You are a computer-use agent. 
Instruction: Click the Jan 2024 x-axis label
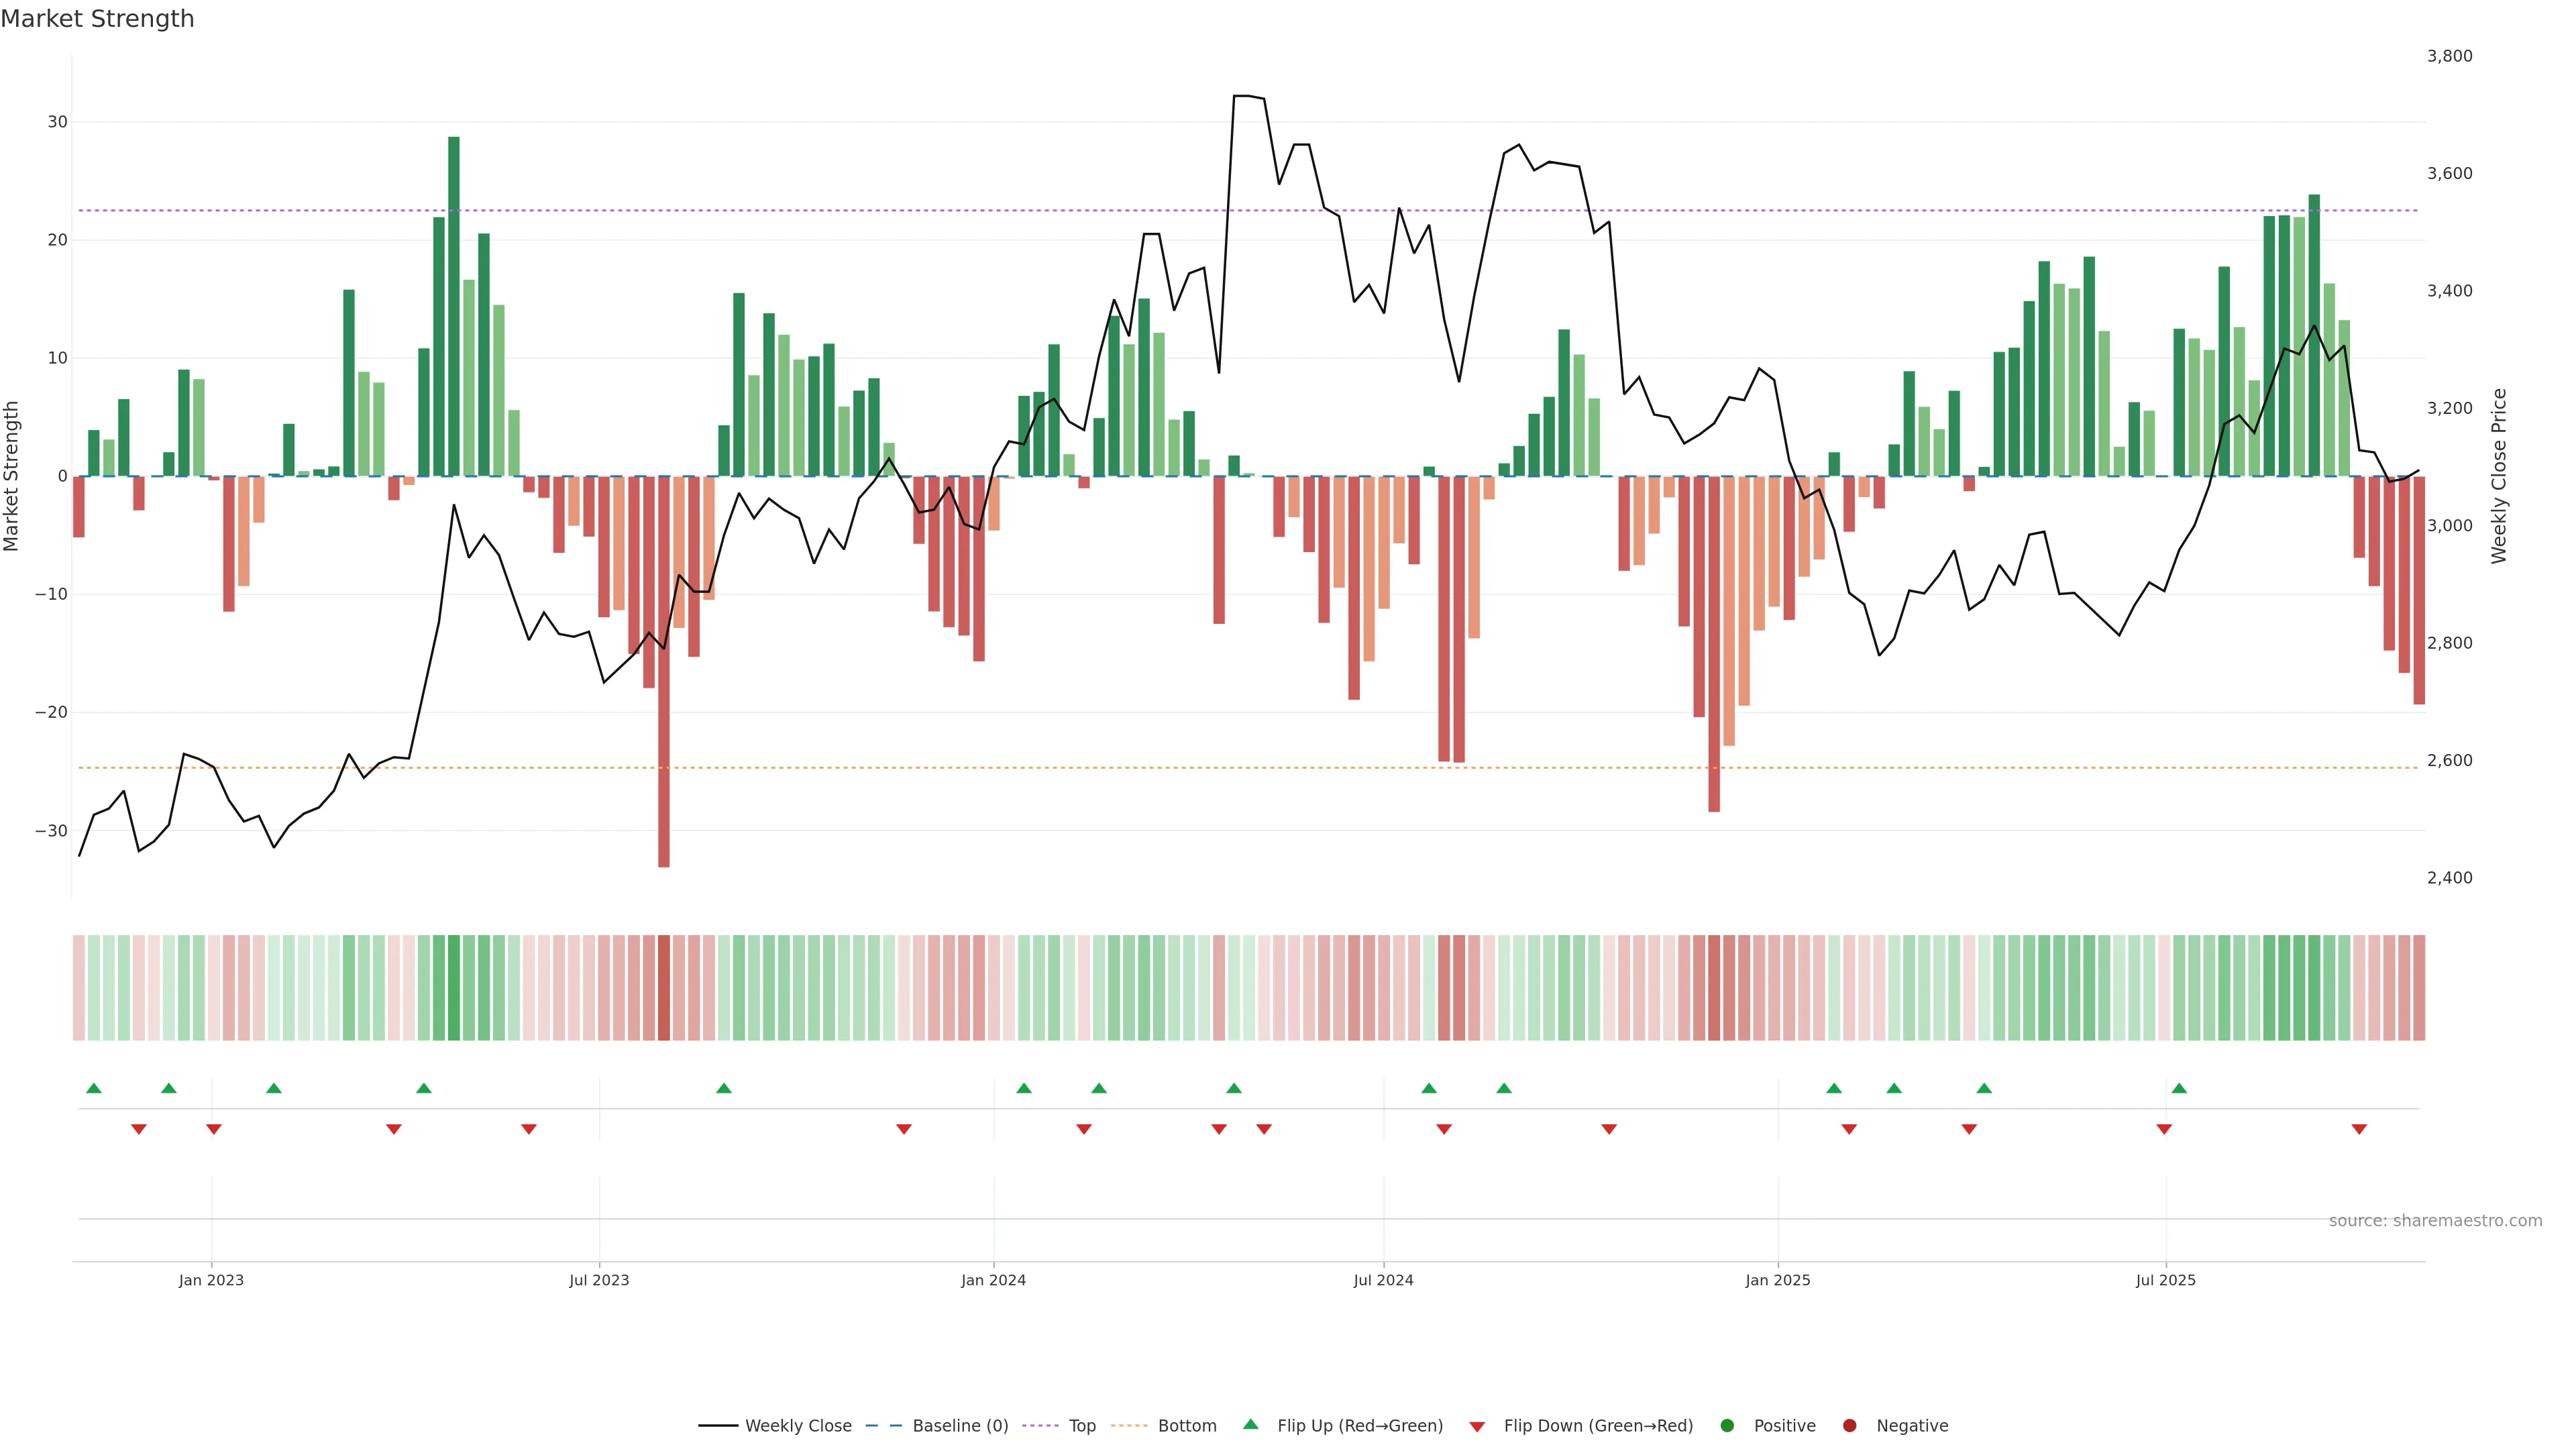point(993,1280)
